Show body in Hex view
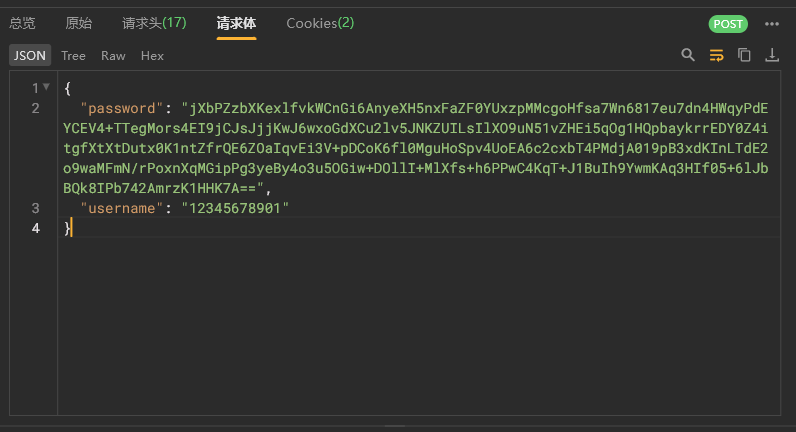Viewport: 796px width, 432px height. pyautogui.click(x=152, y=56)
